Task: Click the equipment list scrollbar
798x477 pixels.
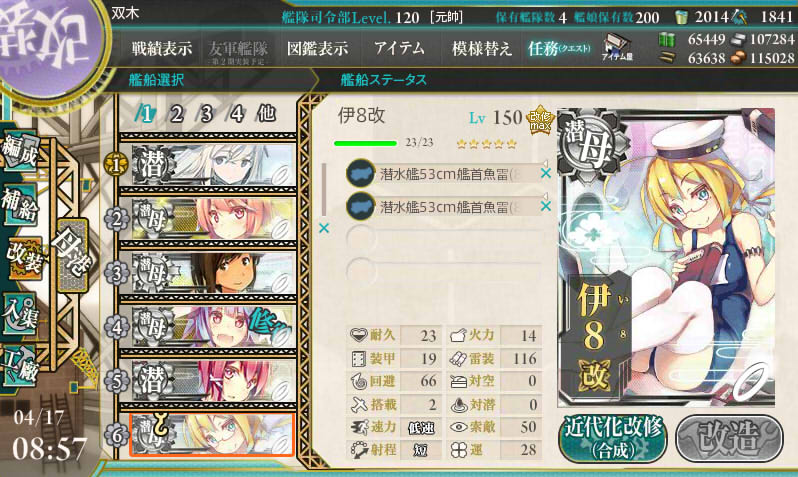Action: pos(324,190)
